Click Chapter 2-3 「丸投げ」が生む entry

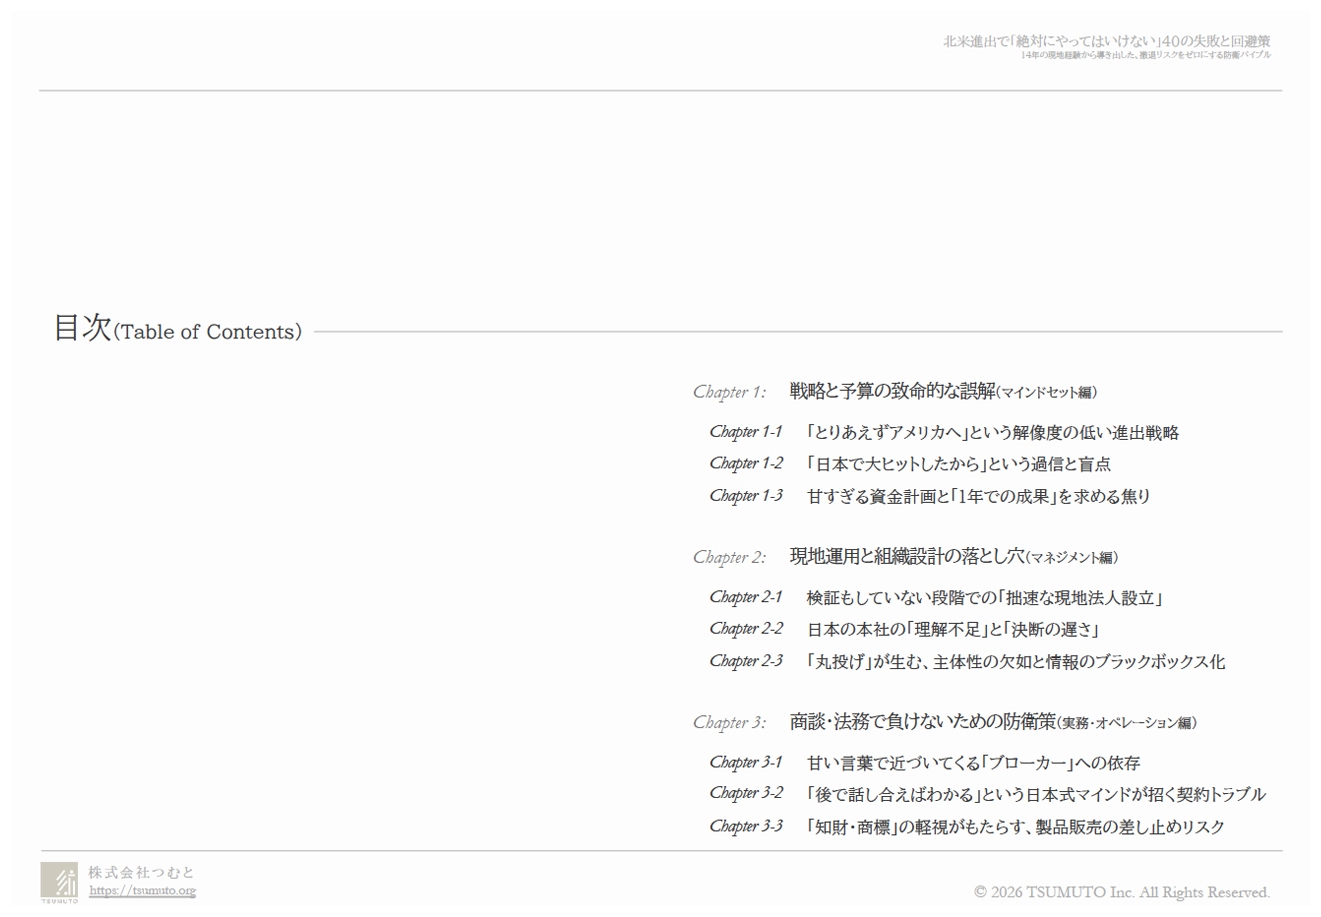pos(967,662)
